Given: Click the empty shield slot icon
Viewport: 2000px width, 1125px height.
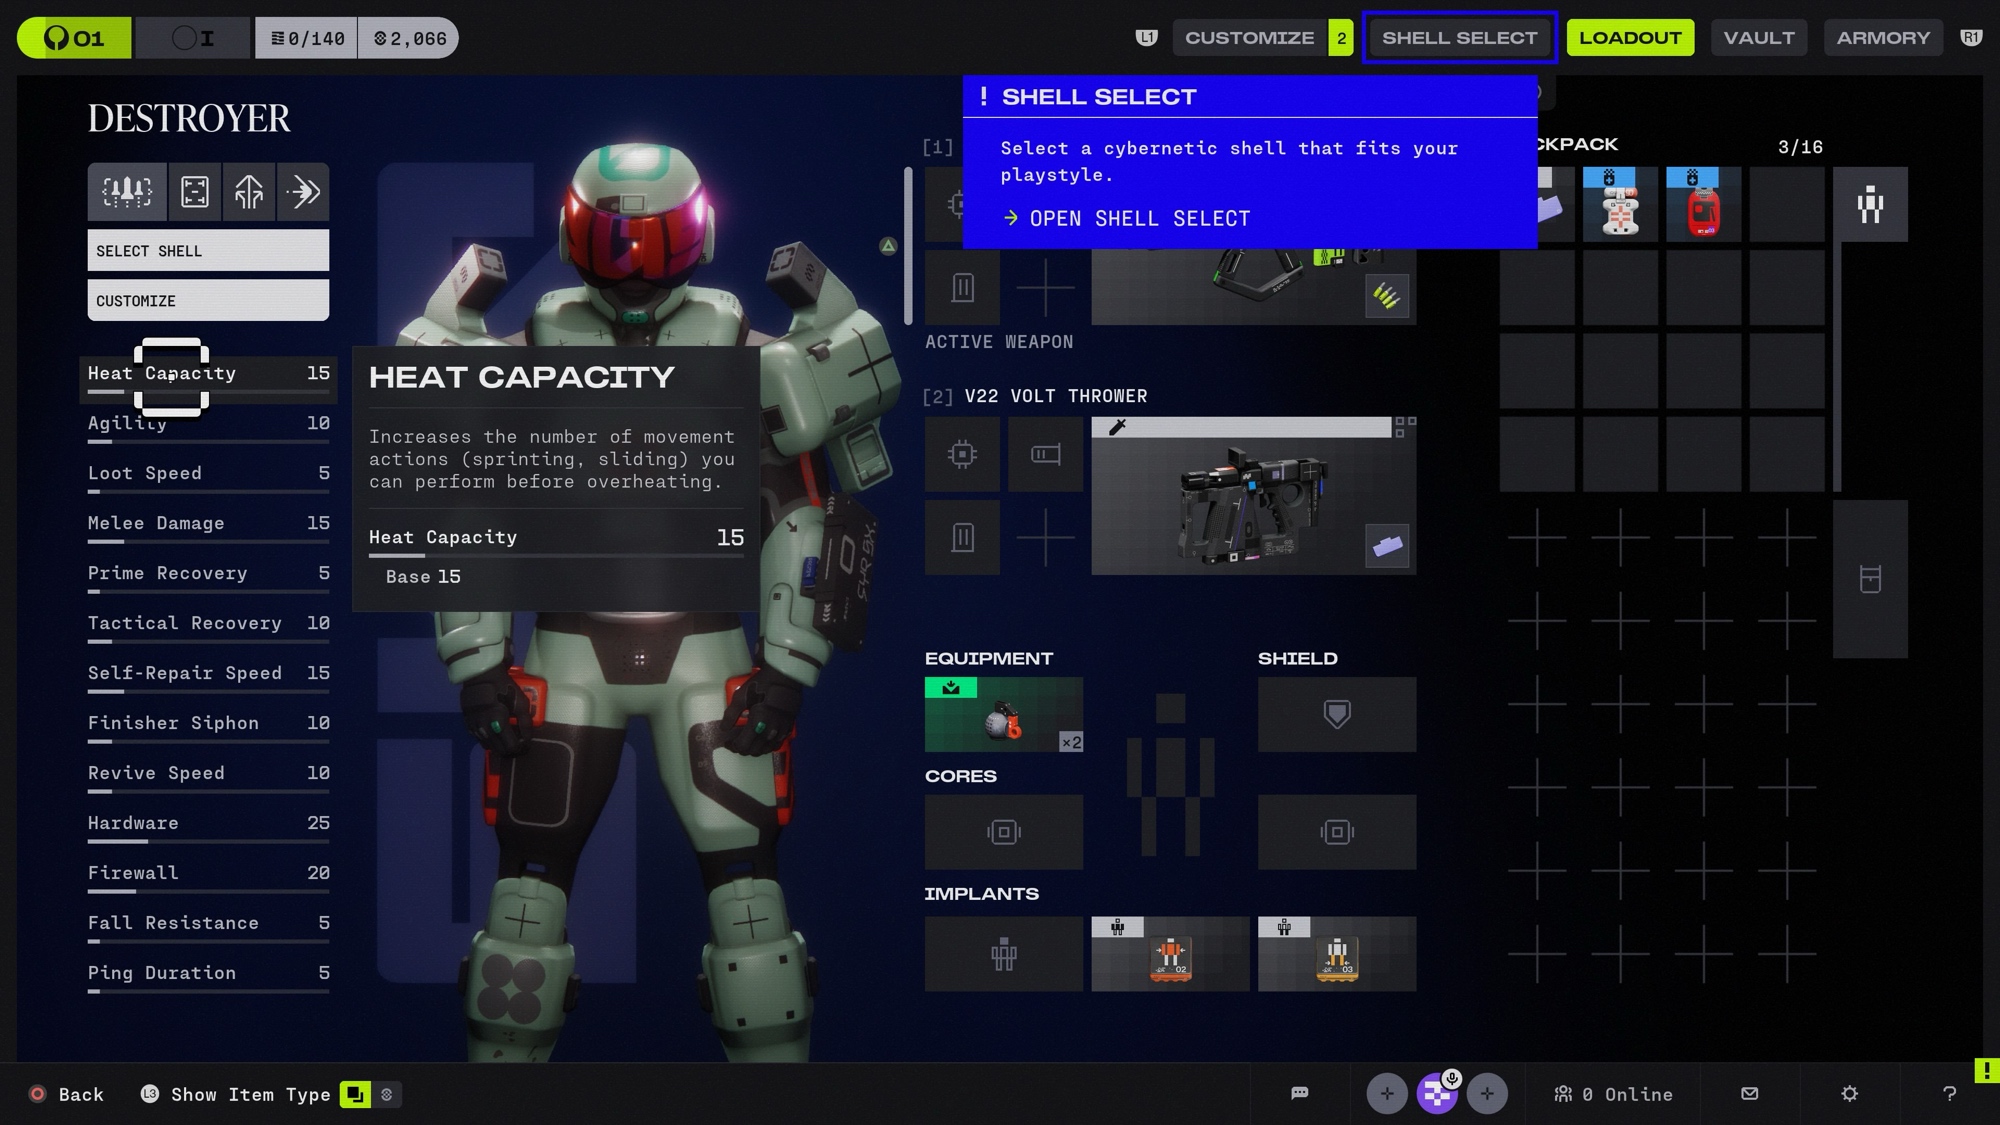Looking at the screenshot, I should coord(1336,714).
